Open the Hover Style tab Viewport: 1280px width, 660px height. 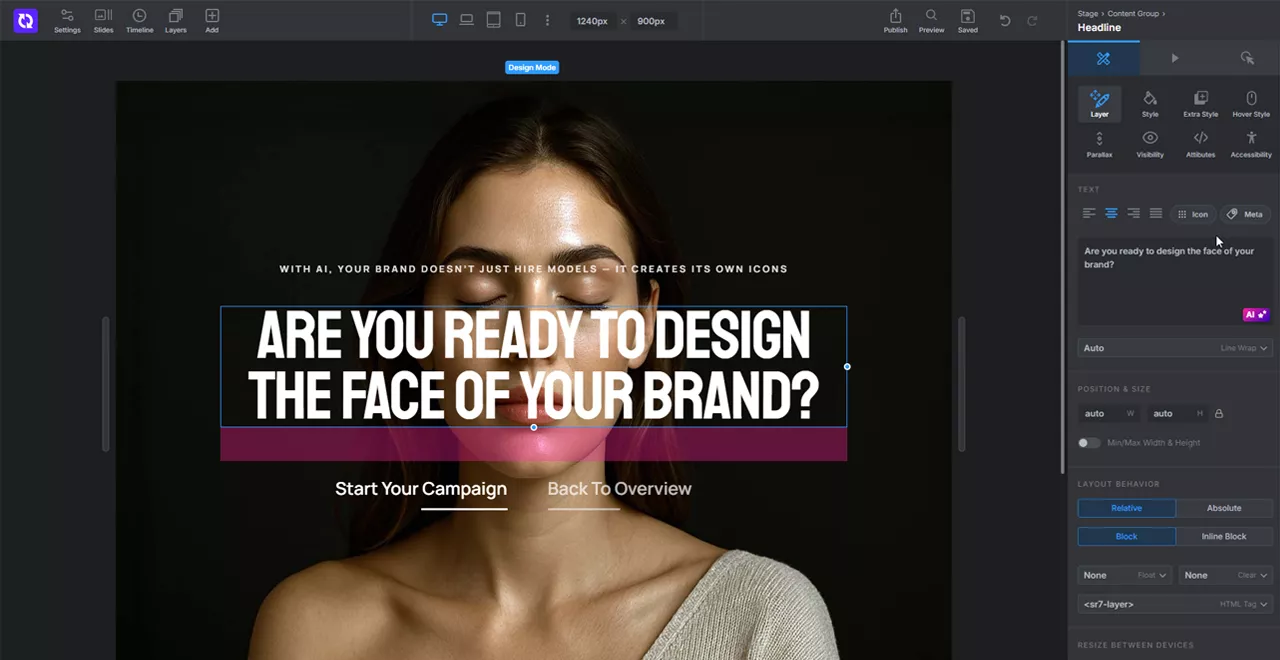coord(1250,103)
